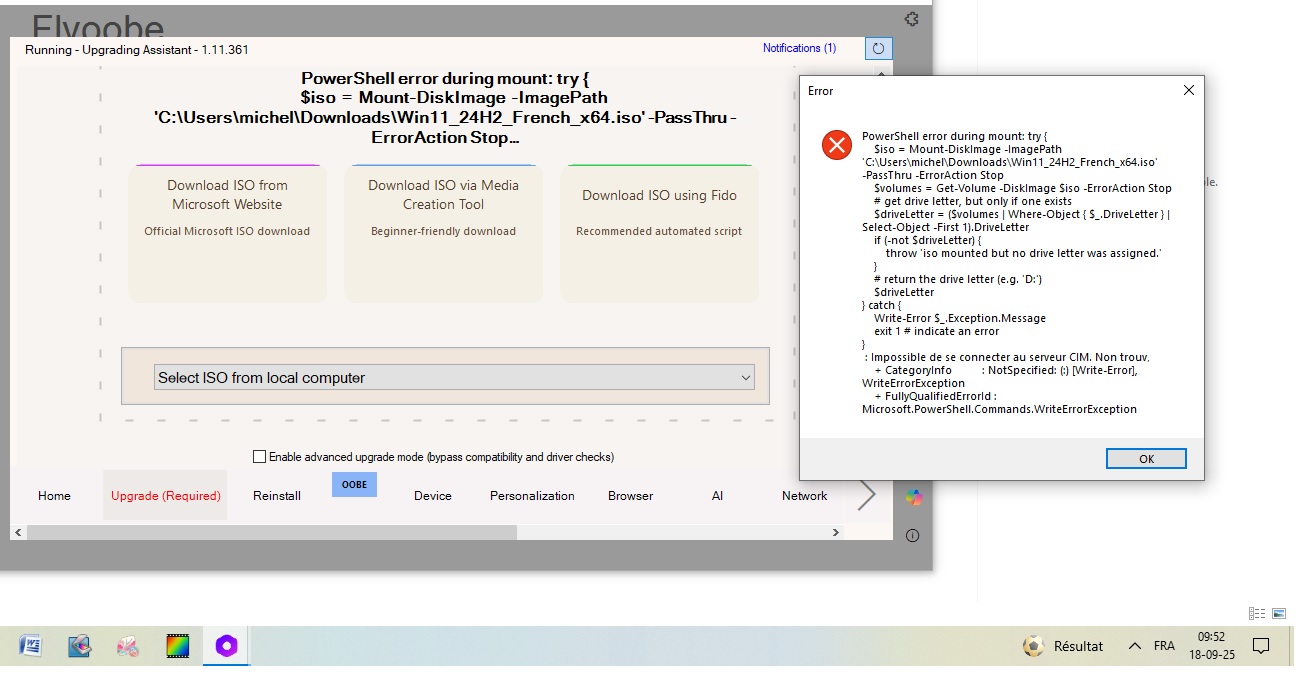This screenshot has width=1300, height=686.
Task: Click the 'Impossible de se connecter au serveur CIM' line
Action: (x=1008, y=357)
